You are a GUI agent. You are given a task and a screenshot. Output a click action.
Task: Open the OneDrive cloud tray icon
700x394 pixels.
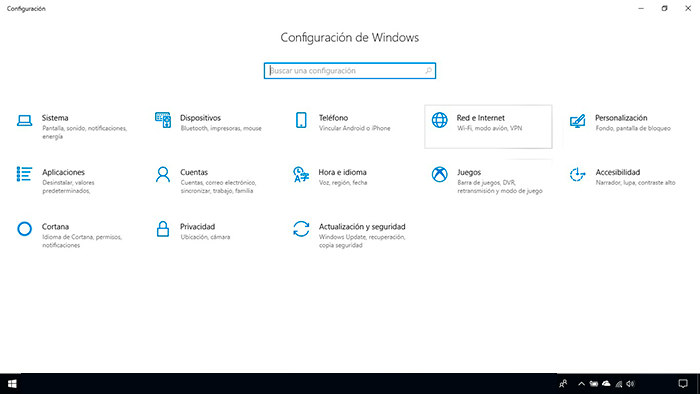pos(606,384)
